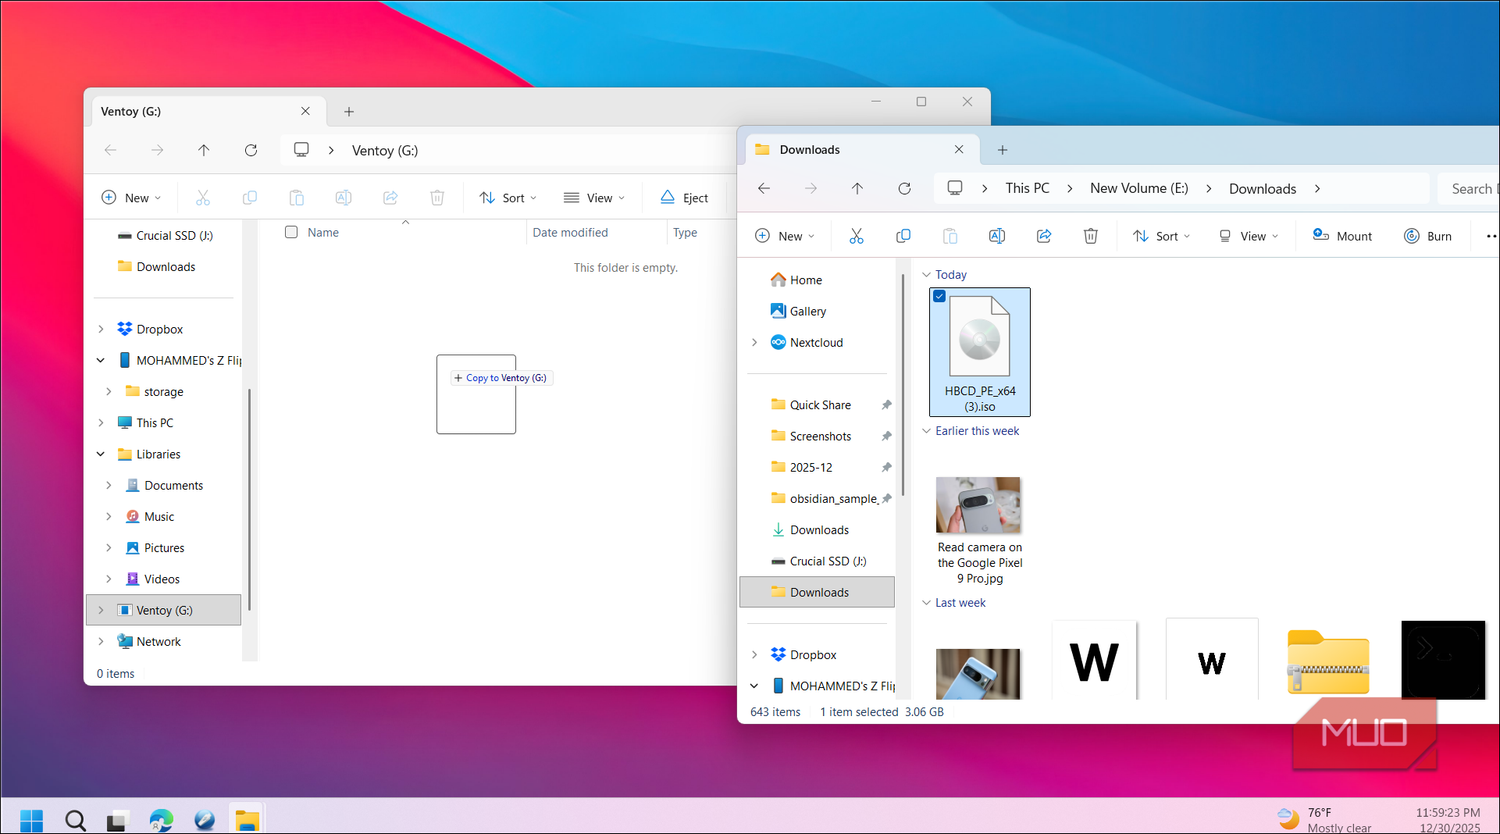This screenshot has width=1500, height=834.
Task: Uncheck the HBCD_PE_x64 (3).iso checkbox
Action: pyautogui.click(x=939, y=296)
